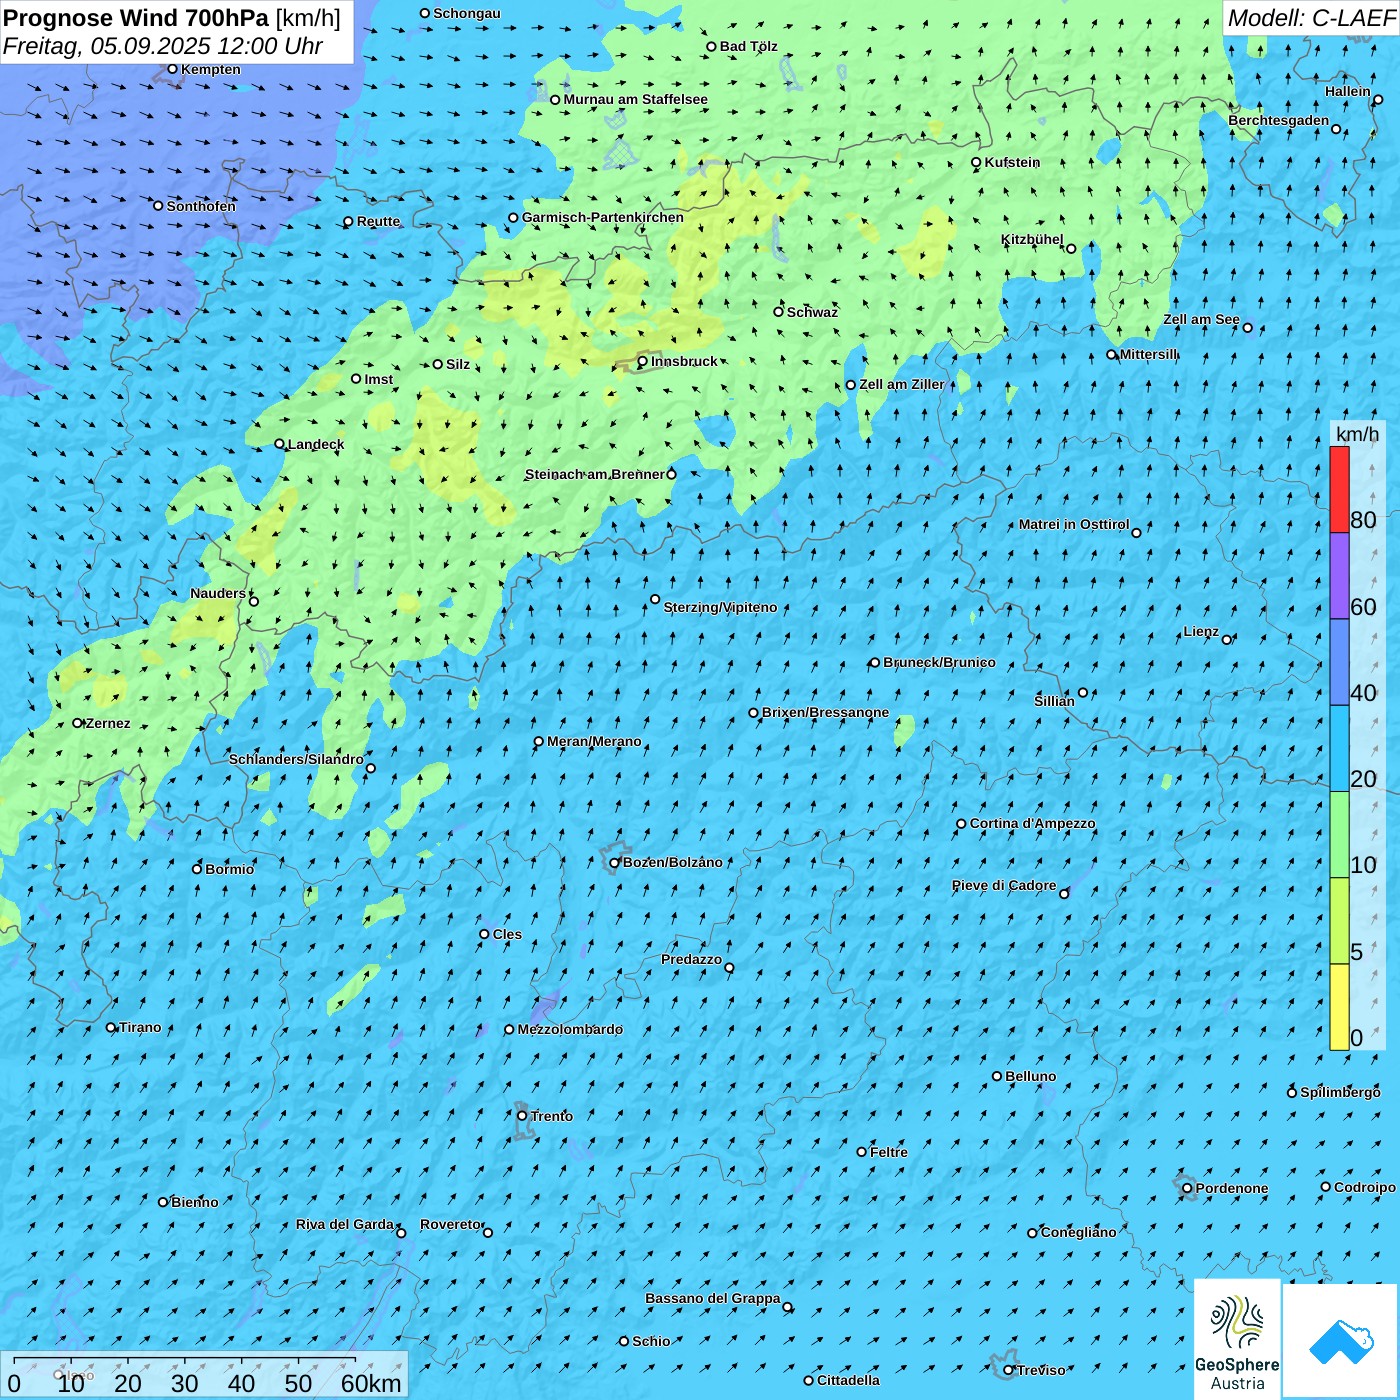The height and width of the screenshot is (1400, 1400).
Task: Click the 'Schongau' label
Action: [x=467, y=13]
